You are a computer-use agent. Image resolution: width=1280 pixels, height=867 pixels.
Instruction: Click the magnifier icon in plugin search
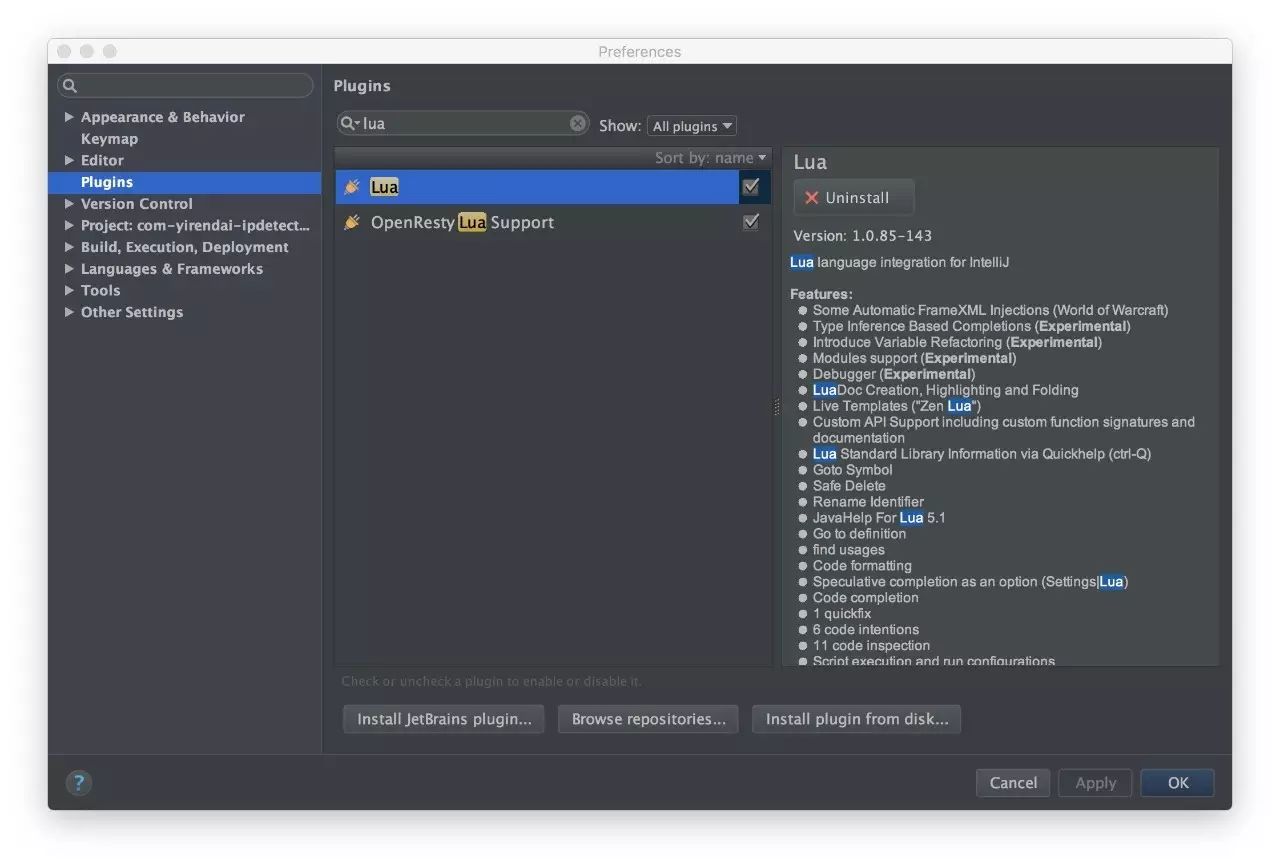point(348,123)
